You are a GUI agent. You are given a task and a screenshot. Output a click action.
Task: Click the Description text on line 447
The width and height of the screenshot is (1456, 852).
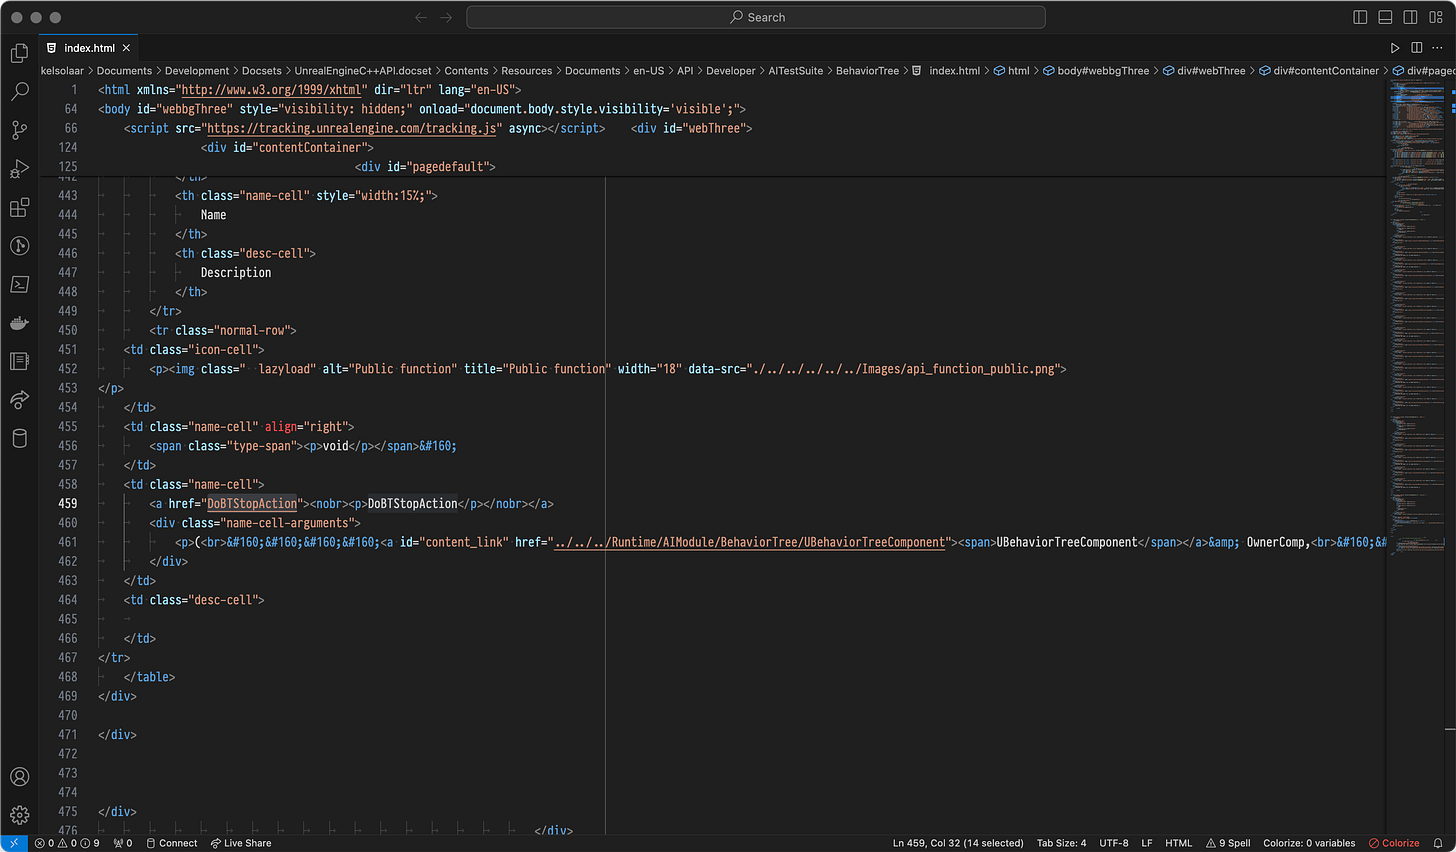(x=236, y=273)
